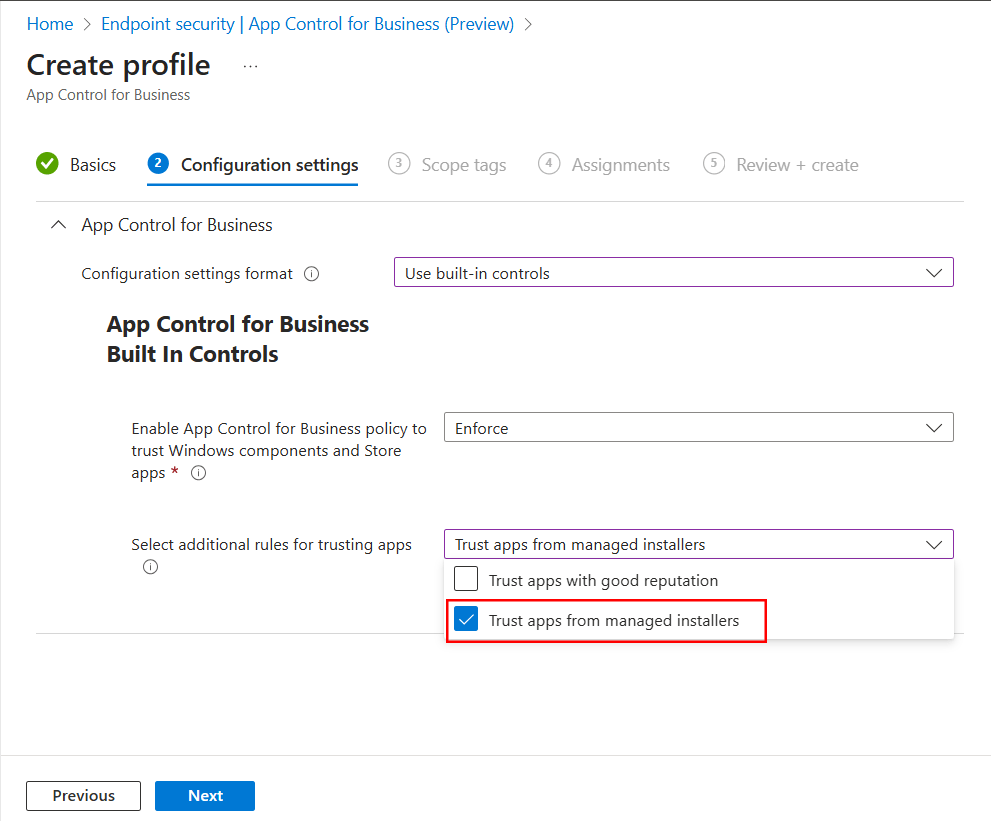Screen dimensions: 991x821
Task: Click App Control for Business subtitle text
Action: click(x=108, y=95)
